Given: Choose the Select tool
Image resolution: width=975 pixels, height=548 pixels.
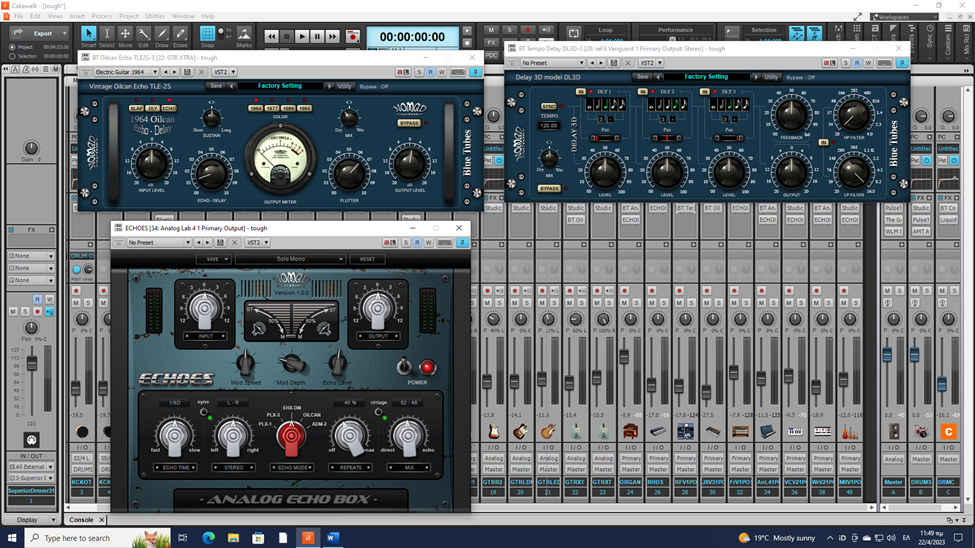Looking at the screenshot, I should (x=106, y=36).
